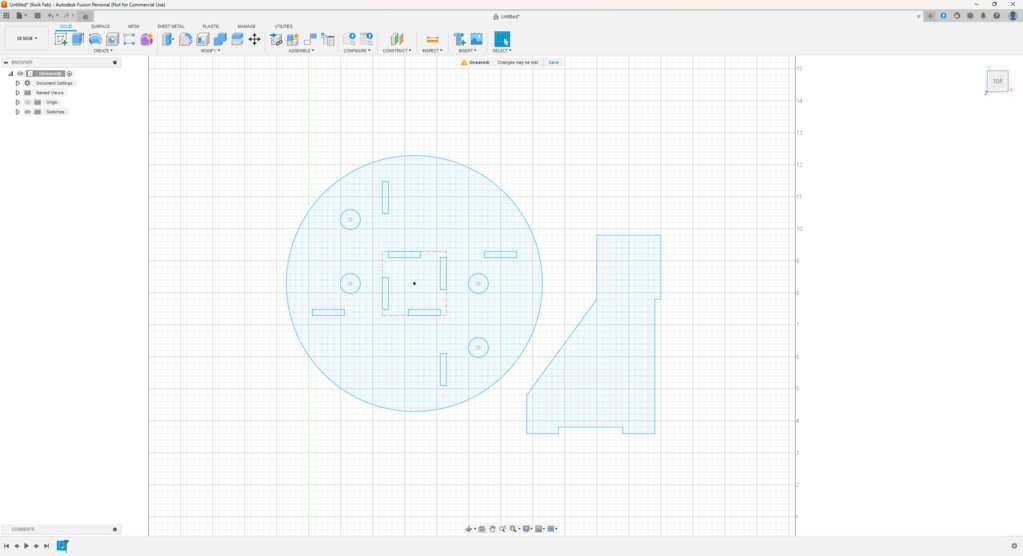The width and height of the screenshot is (1023, 556).
Task: Click the Insert Canvas image icon
Action: (476, 39)
